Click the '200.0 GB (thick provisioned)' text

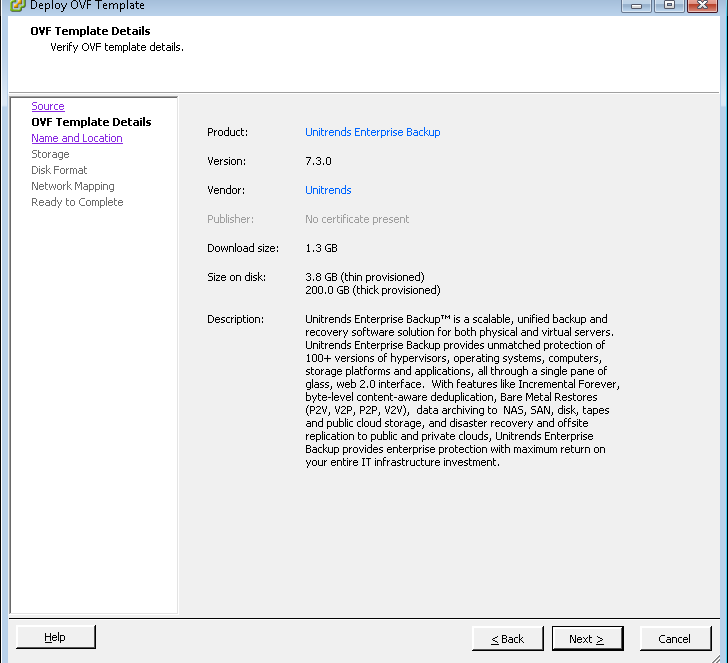click(x=373, y=290)
